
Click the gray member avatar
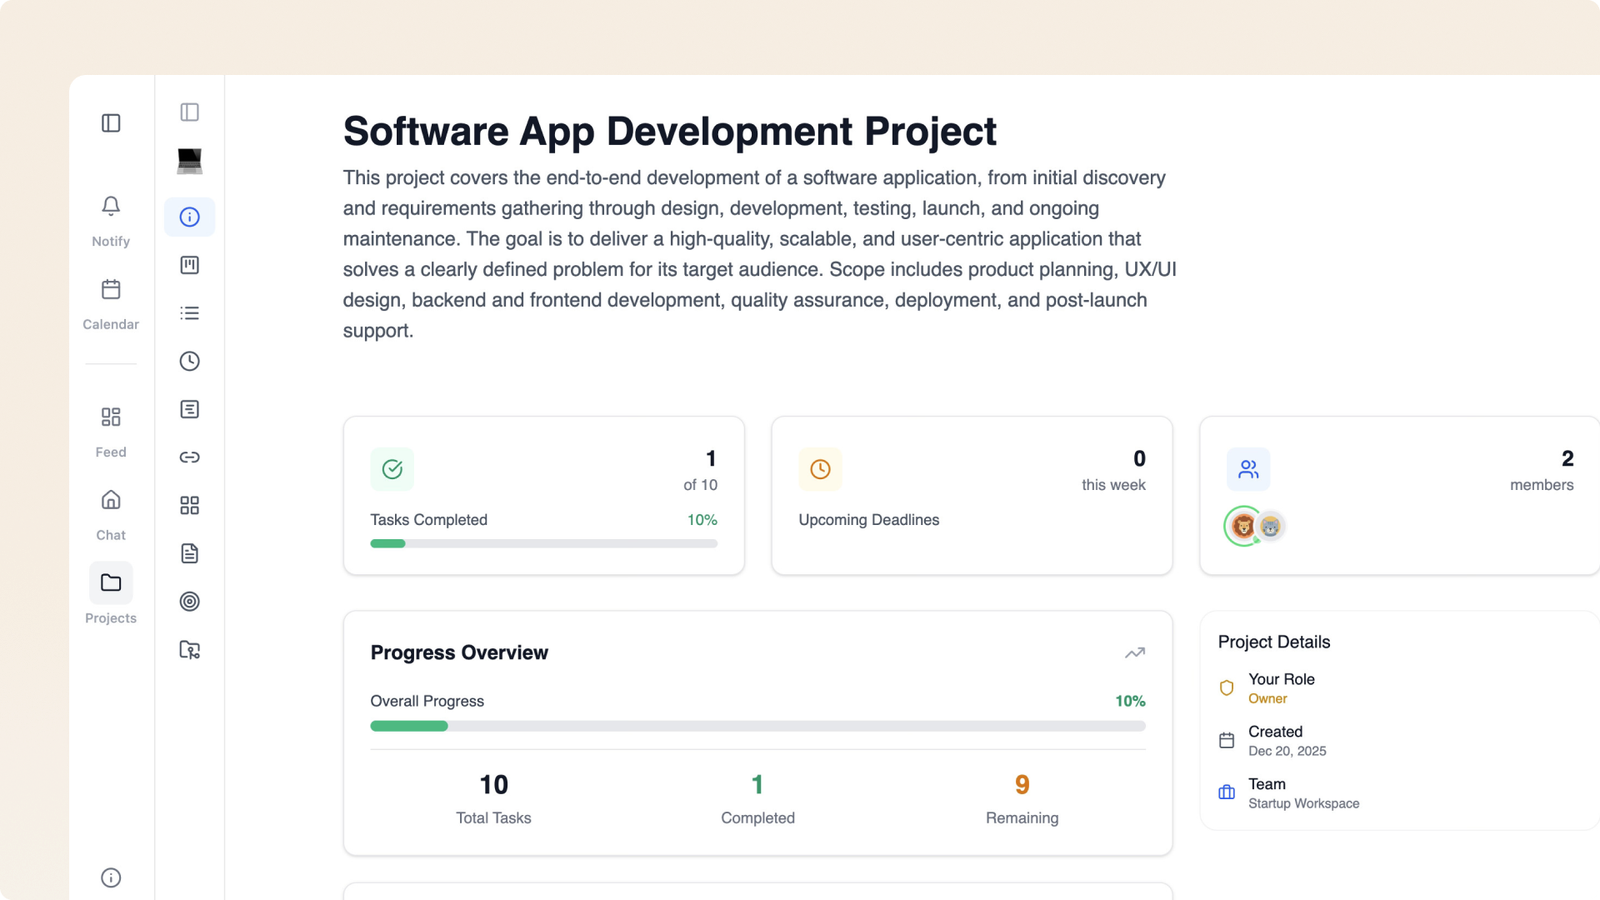[1271, 526]
